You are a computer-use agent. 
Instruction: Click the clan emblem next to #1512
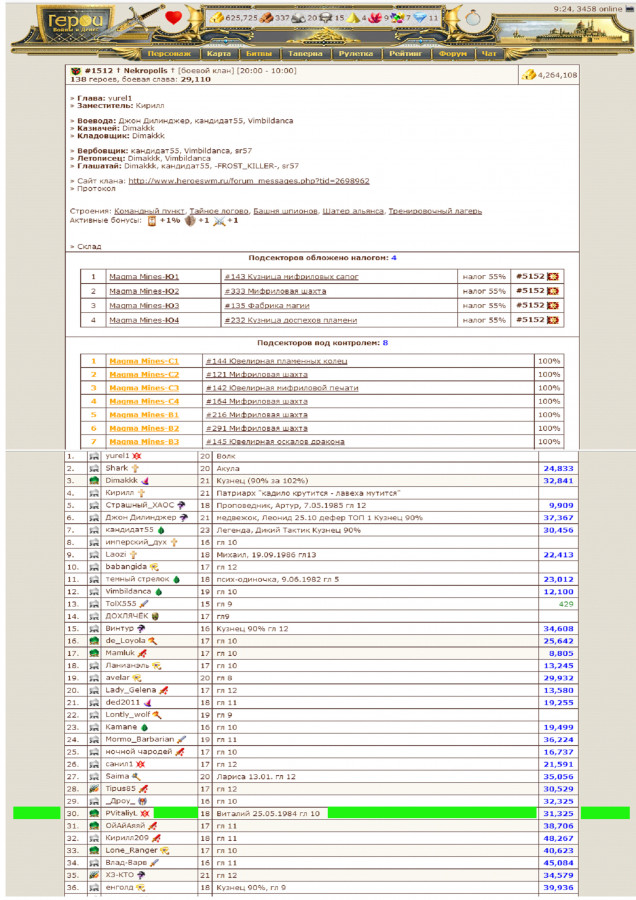[x=75, y=71]
